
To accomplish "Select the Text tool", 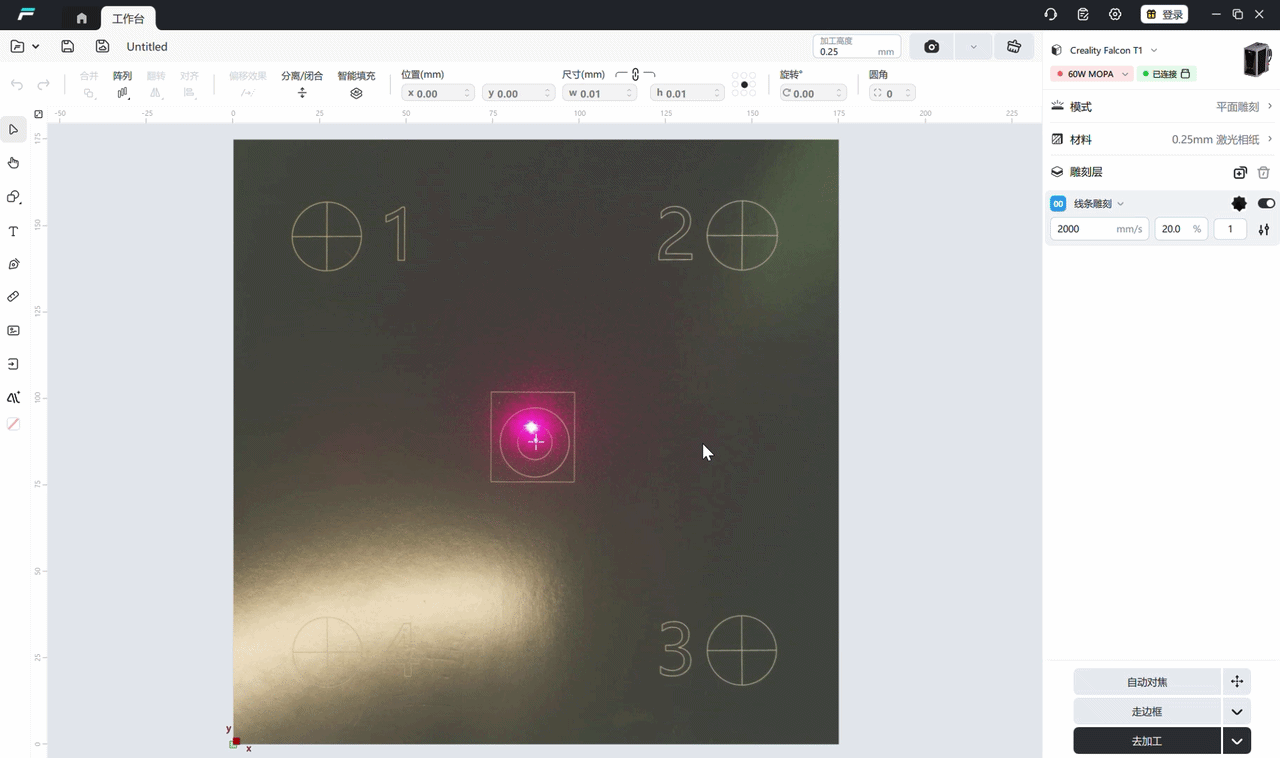I will [x=14, y=231].
